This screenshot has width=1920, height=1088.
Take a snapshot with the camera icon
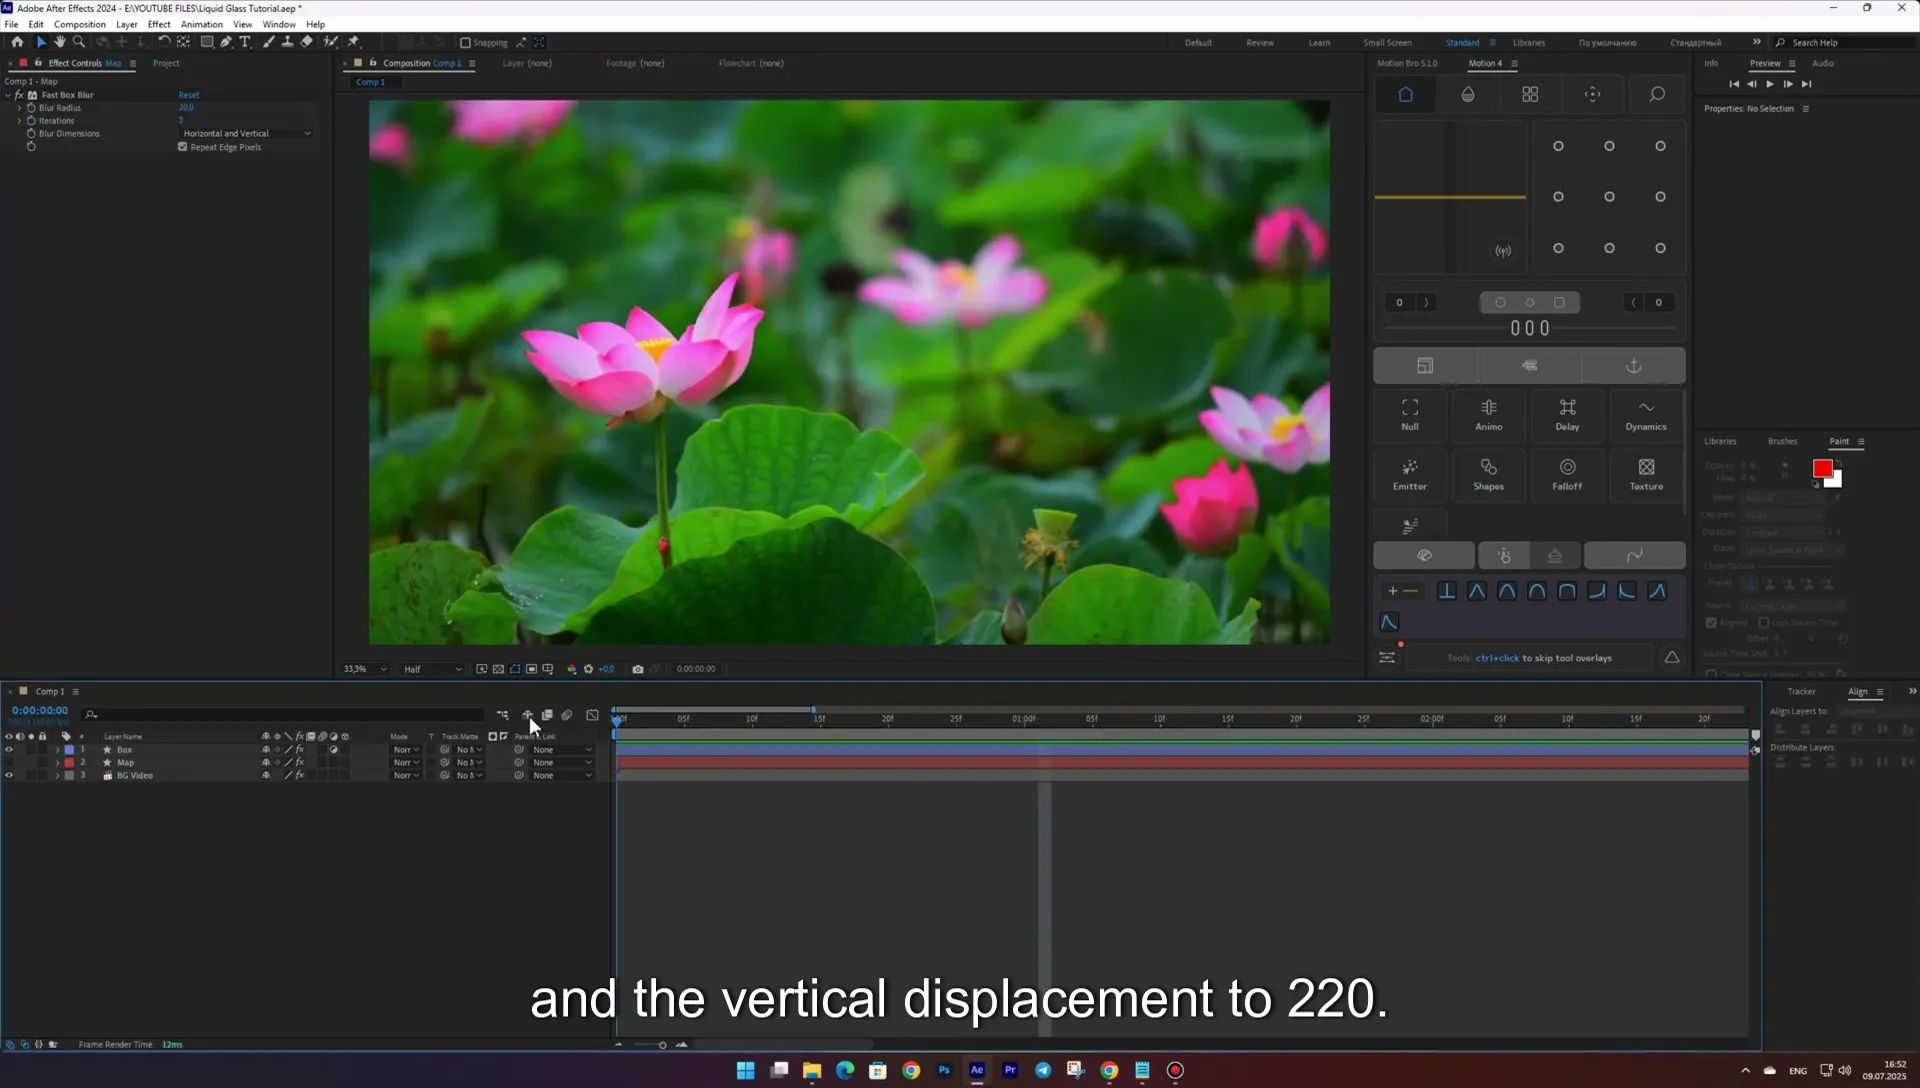click(638, 669)
